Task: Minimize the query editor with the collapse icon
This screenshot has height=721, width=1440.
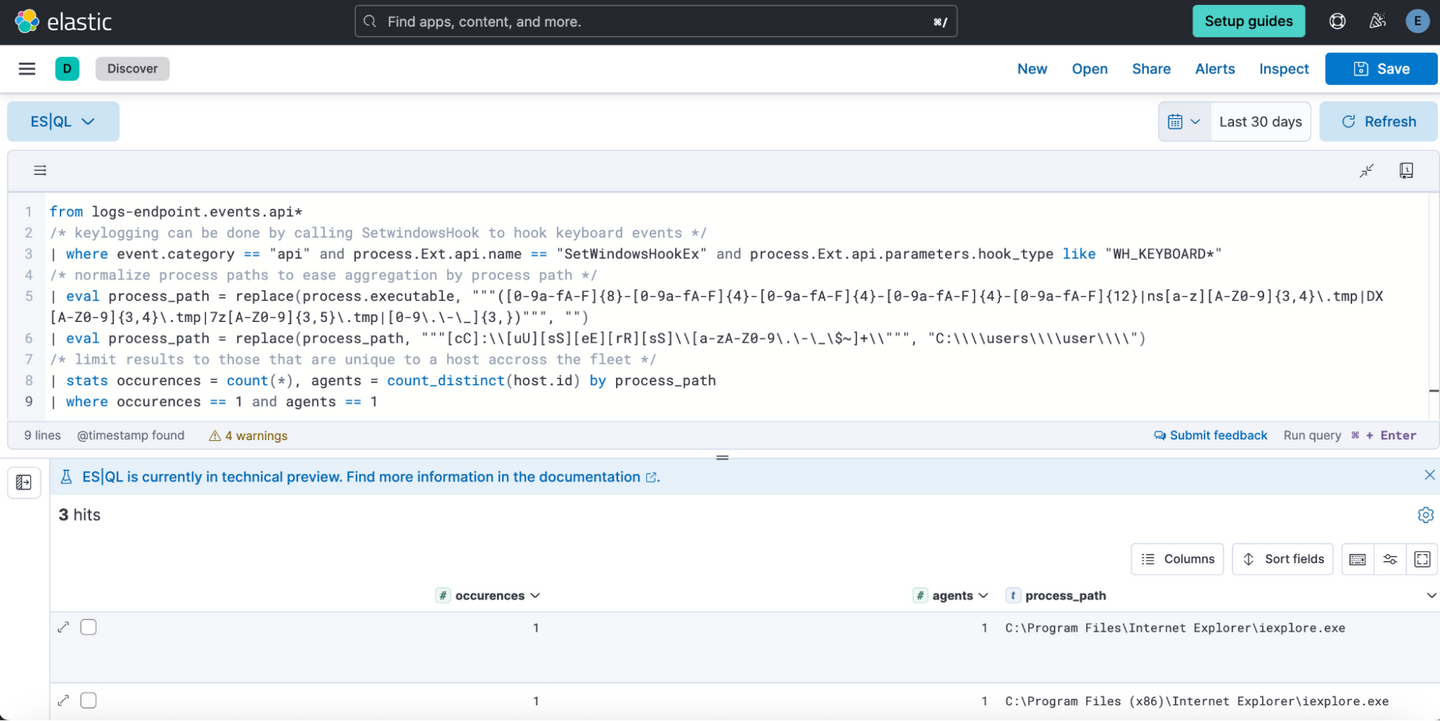Action: click(x=1366, y=171)
